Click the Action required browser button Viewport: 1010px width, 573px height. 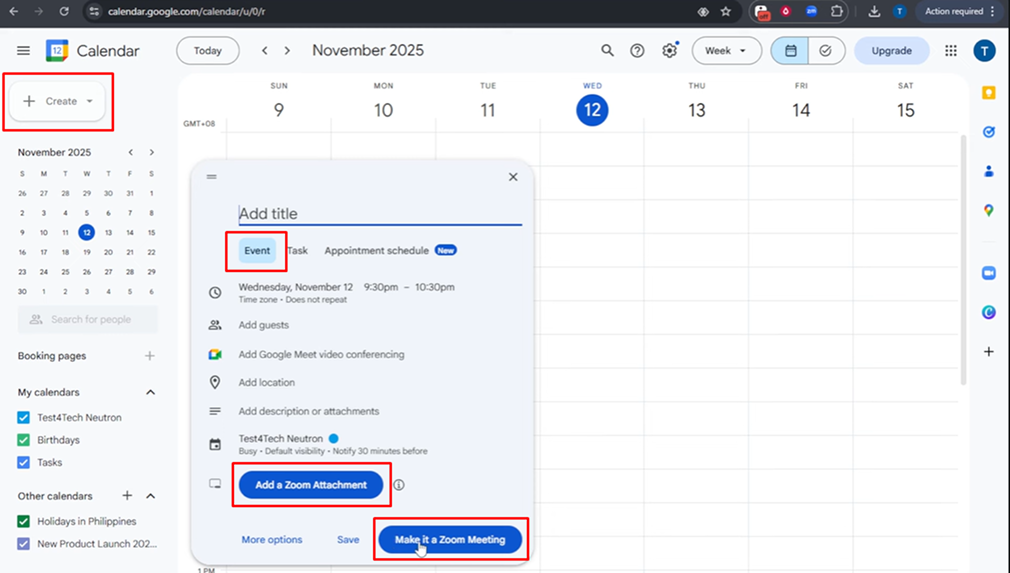(x=960, y=12)
